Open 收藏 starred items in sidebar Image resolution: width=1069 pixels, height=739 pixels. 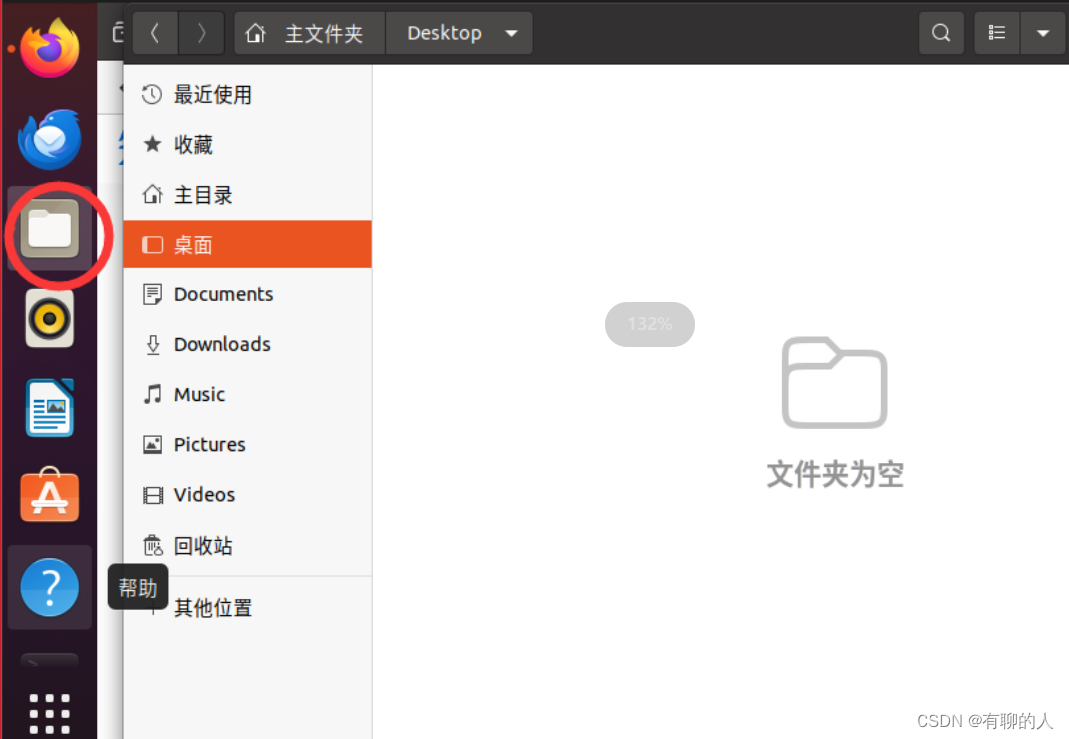(x=247, y=145)
